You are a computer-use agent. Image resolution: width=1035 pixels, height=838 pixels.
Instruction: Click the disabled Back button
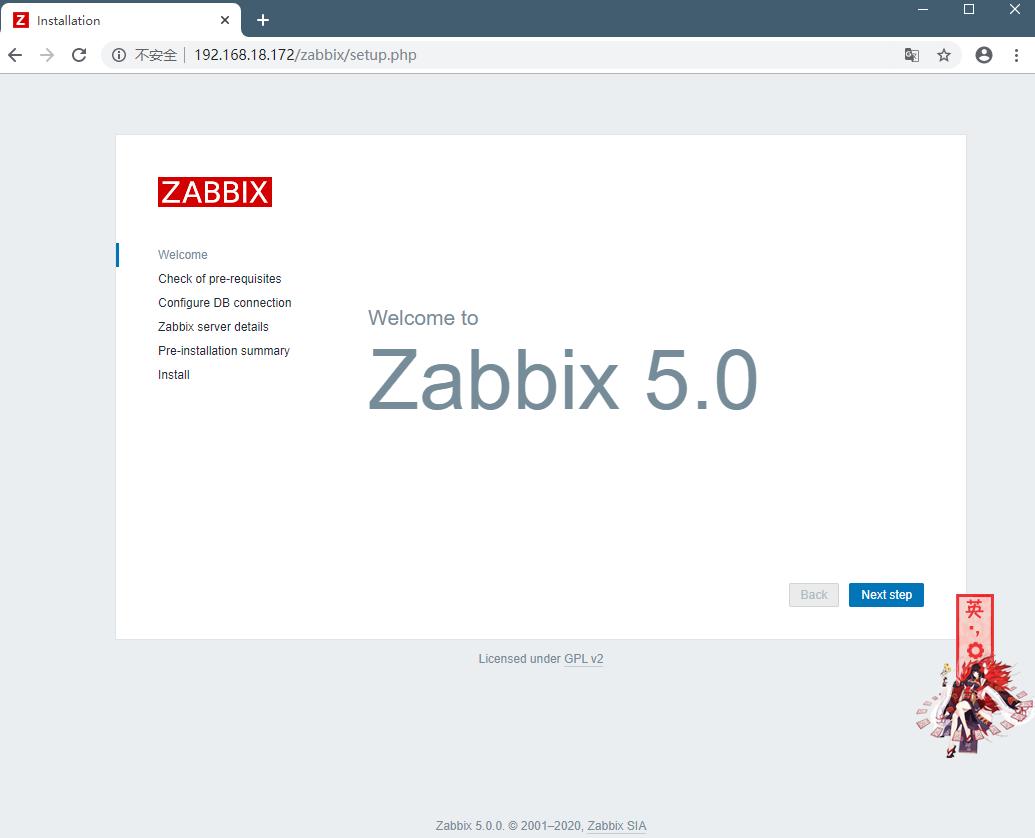813,594
